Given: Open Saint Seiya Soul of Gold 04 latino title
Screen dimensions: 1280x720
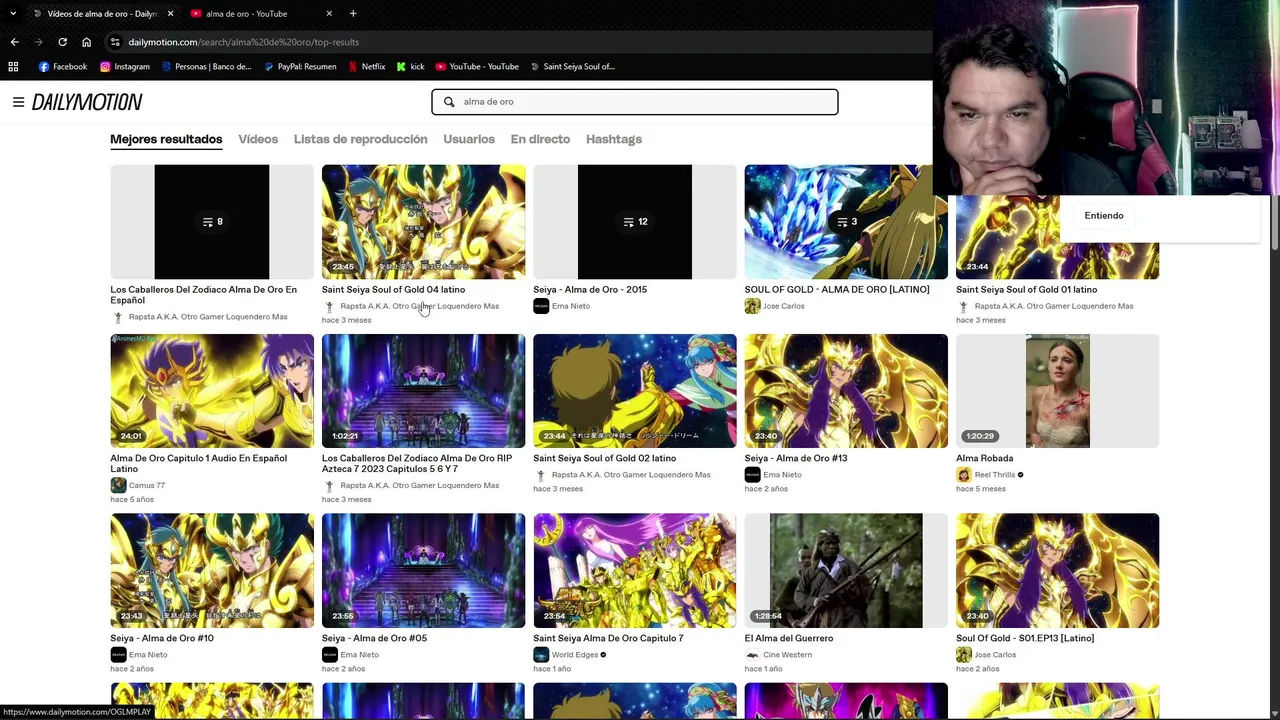Looking at the screenshot, I should (x=393, y=290).
